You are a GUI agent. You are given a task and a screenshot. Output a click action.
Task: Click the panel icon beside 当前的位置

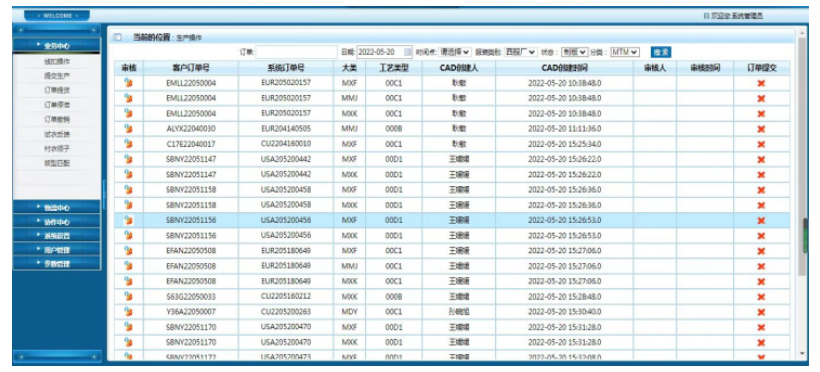point(118,37)
